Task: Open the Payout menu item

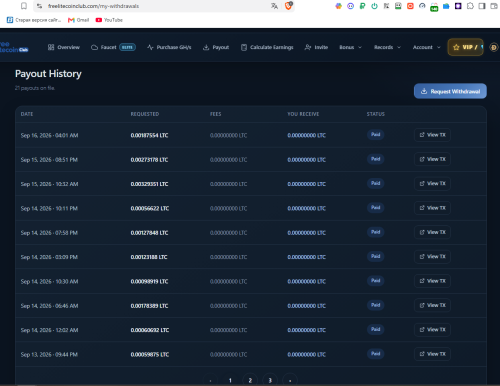Action: (216, 47)
